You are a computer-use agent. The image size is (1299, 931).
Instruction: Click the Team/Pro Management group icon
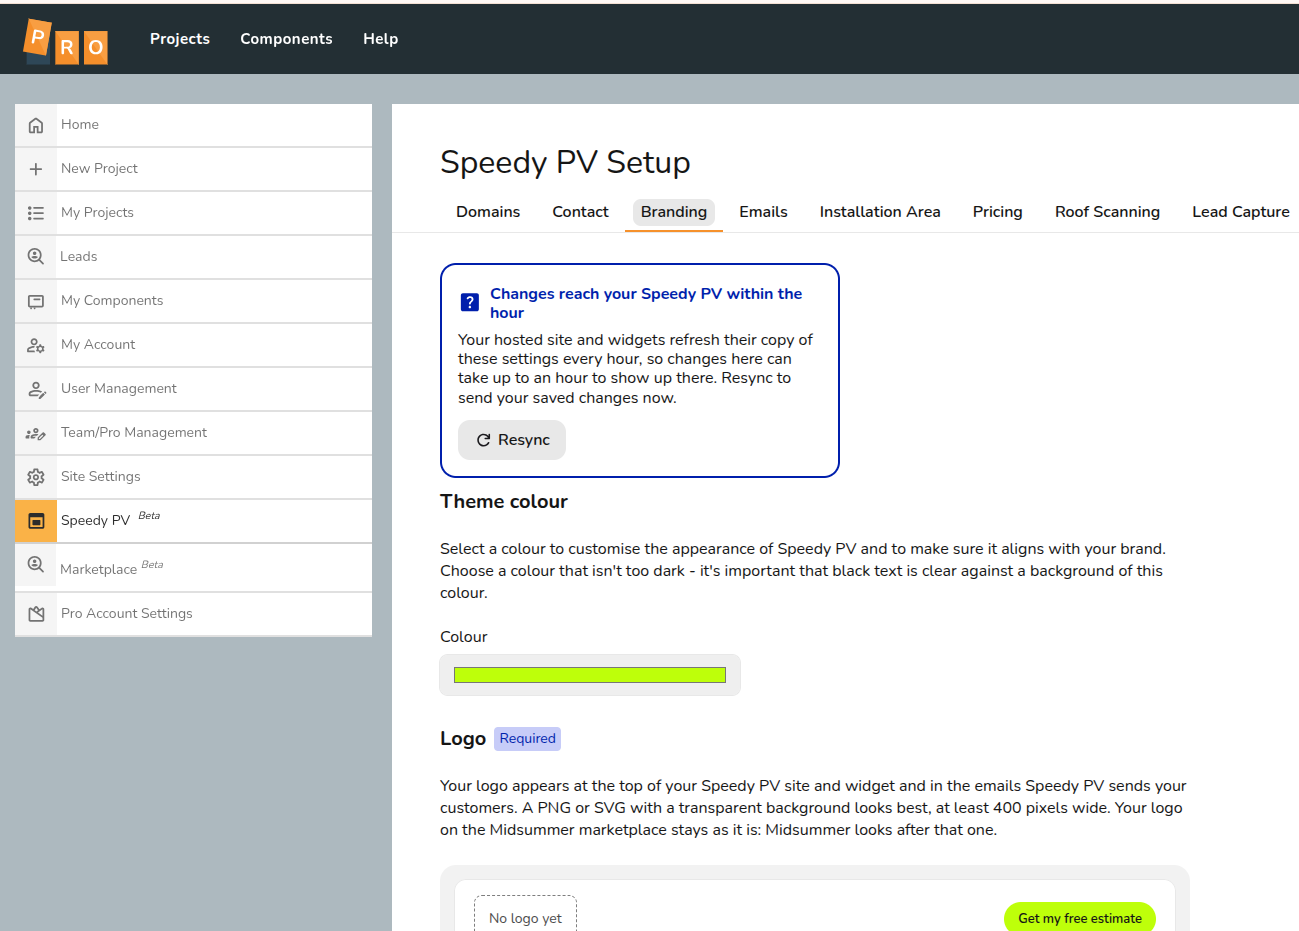(36, 433)
